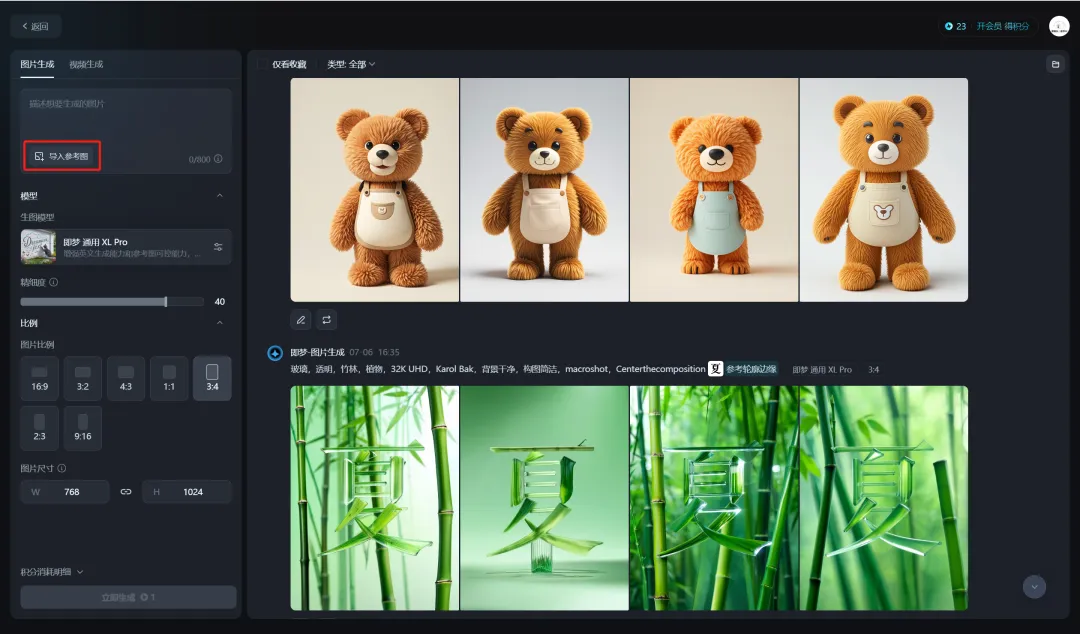Click the edit pencil icon below bear images
This screenshot has width=1080, height=634.
click(301, 320)
